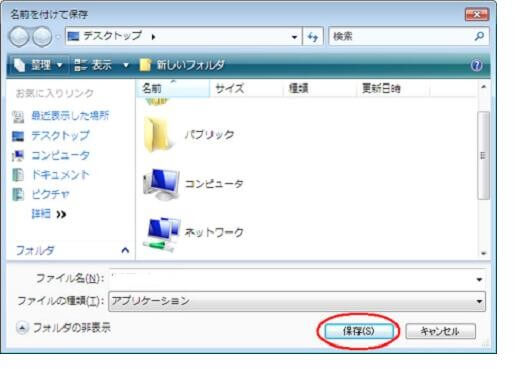Create 新しいフォルダ from toolbar
521x369 pixels.
point(182,65)
